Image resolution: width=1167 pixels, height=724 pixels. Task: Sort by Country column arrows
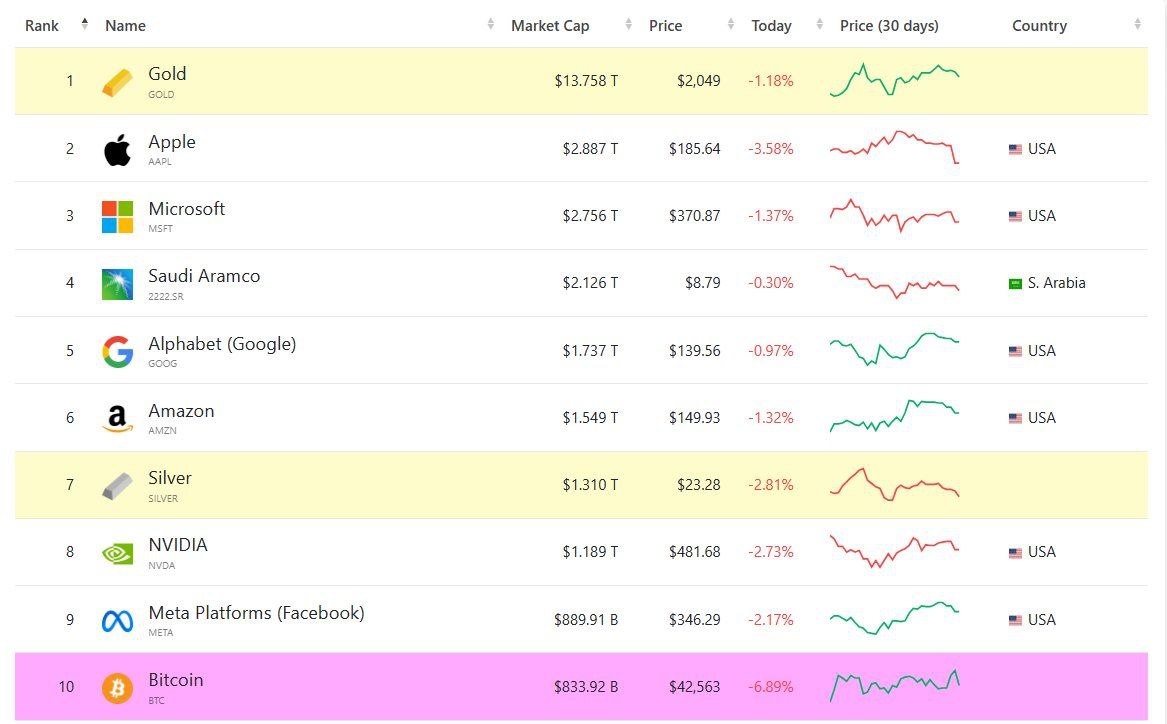point(1138,25)
